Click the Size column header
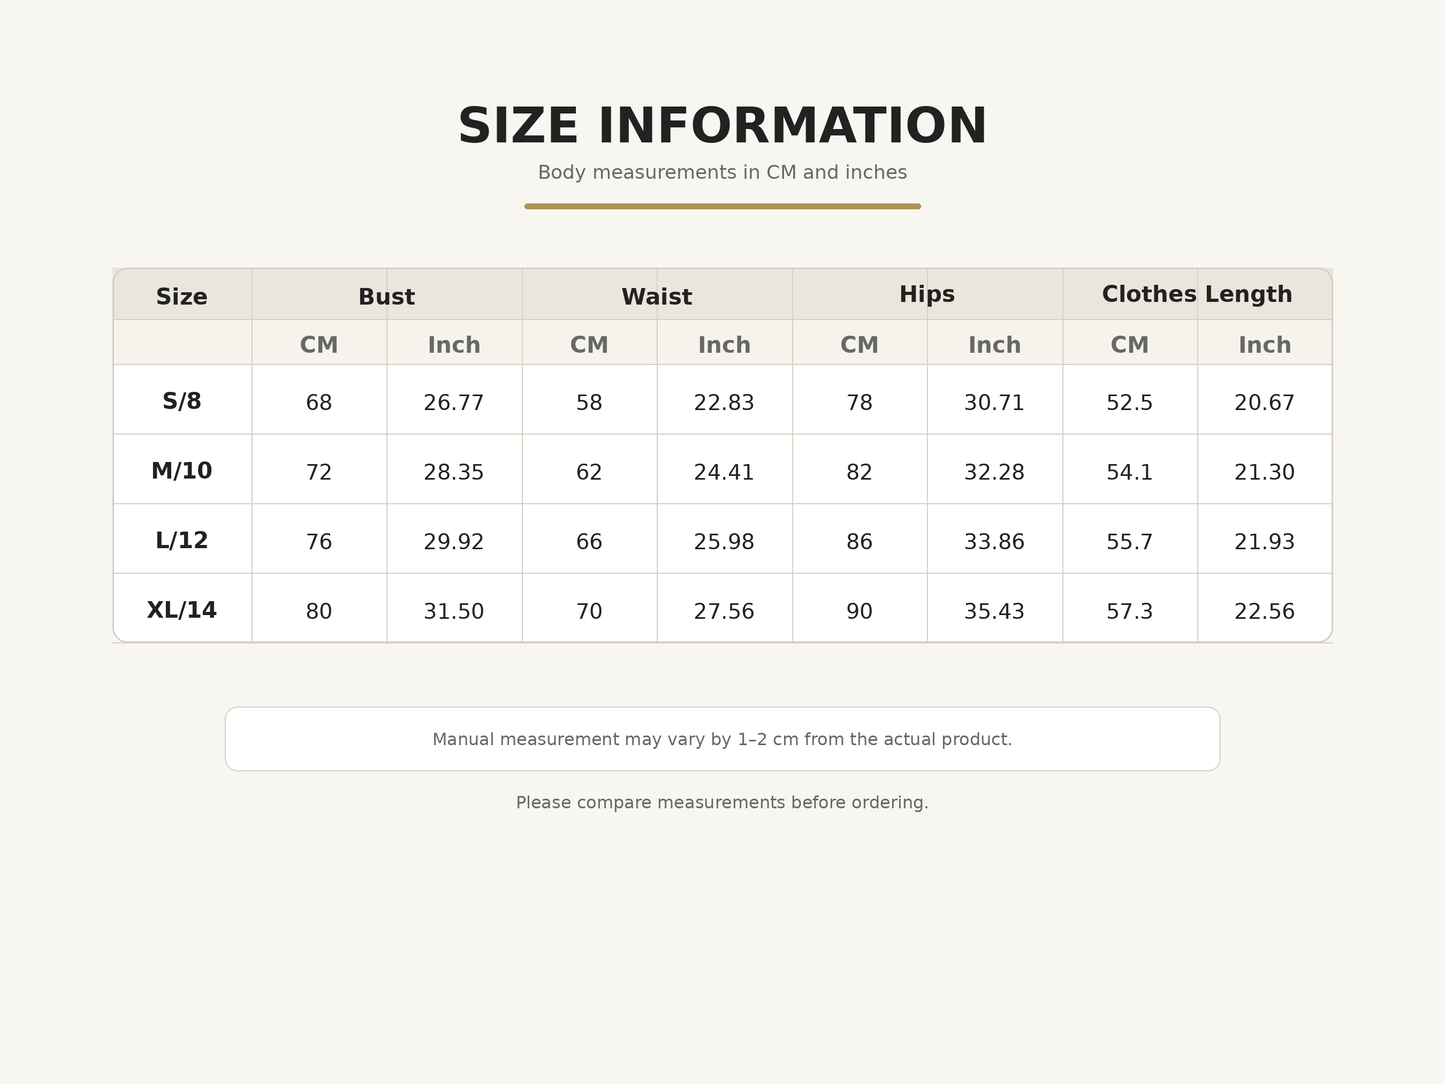This screenshot has height=1084, width=1445. 182,297
